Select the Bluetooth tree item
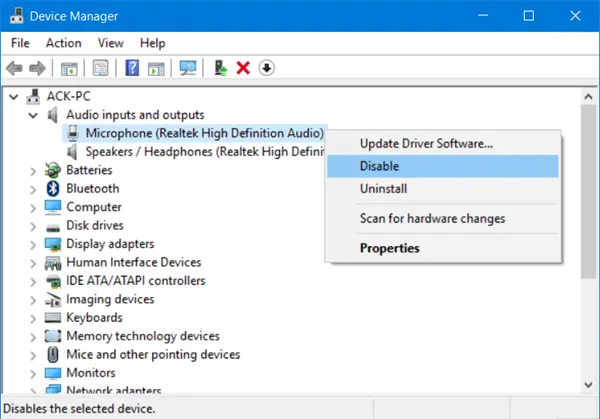Viewport: 600px width, 419px height. click(92, 188)
